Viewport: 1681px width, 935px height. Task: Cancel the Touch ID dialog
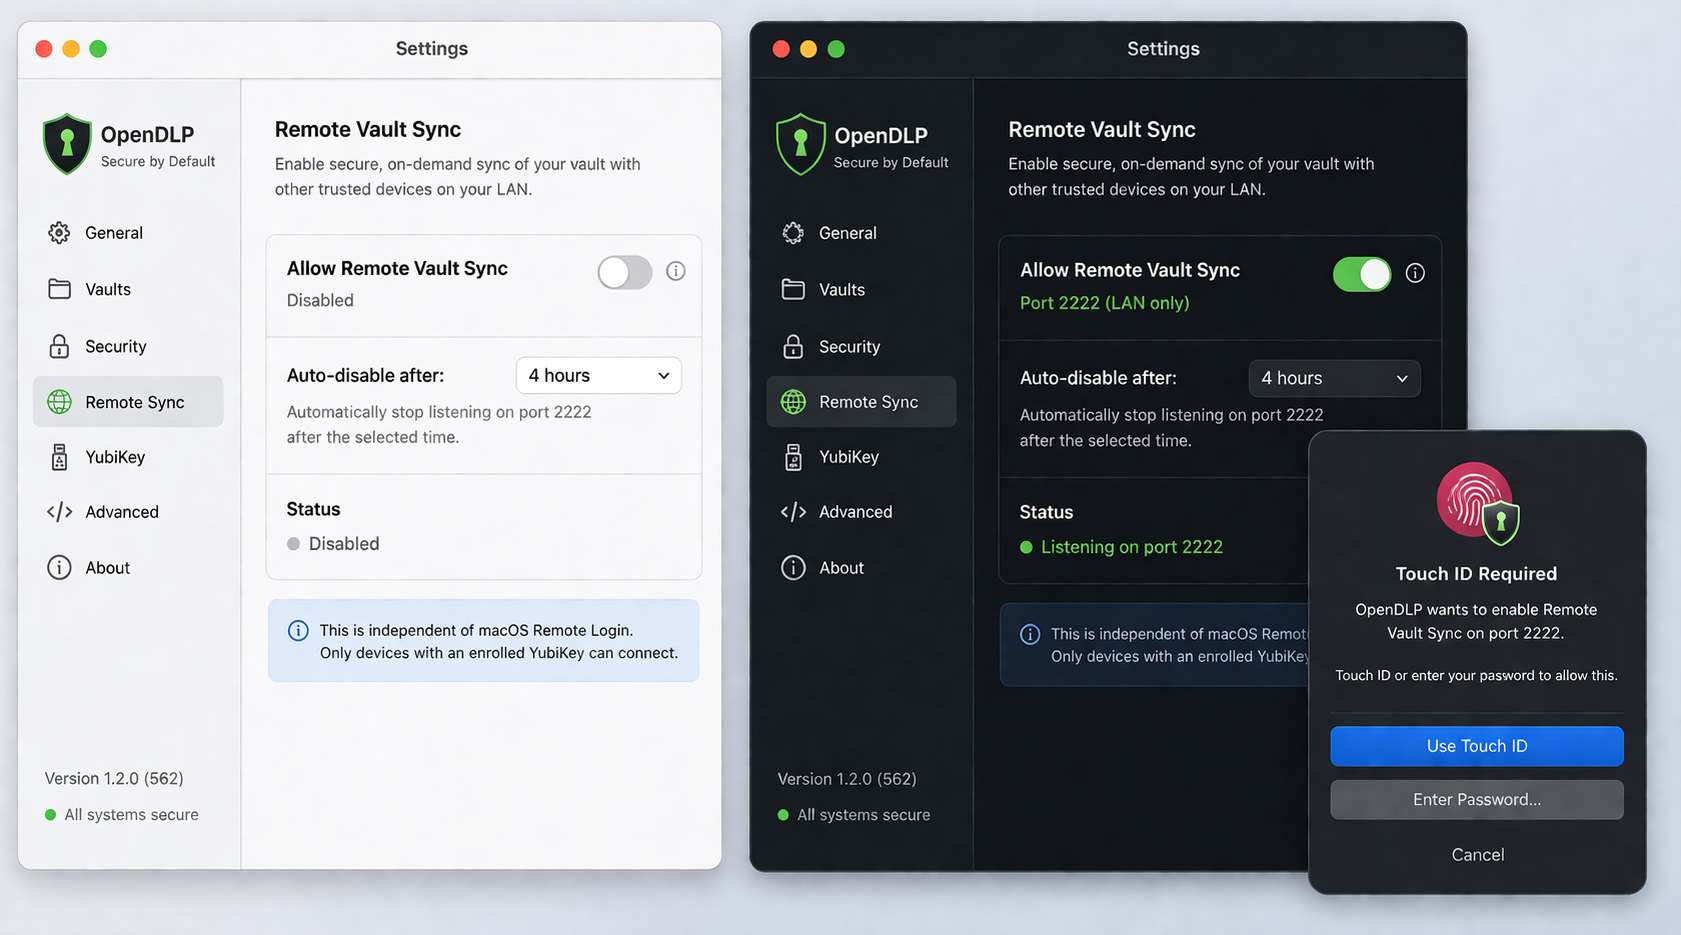1477,854
